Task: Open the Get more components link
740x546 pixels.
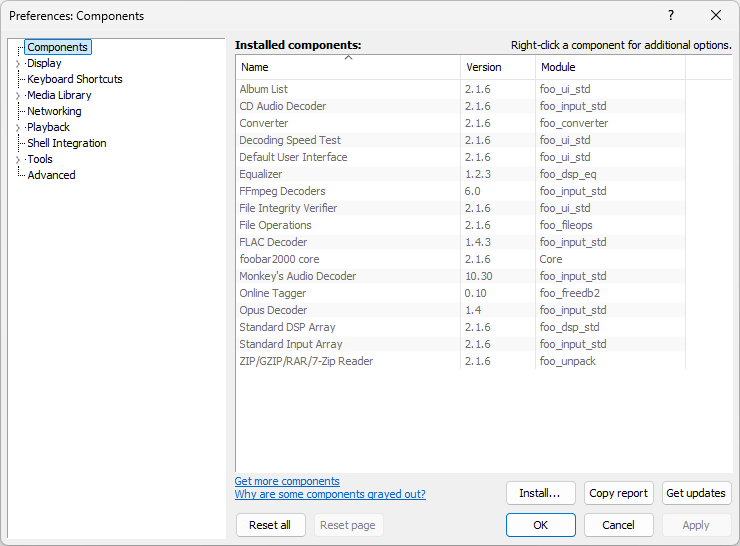Action: tap(287, 481)
